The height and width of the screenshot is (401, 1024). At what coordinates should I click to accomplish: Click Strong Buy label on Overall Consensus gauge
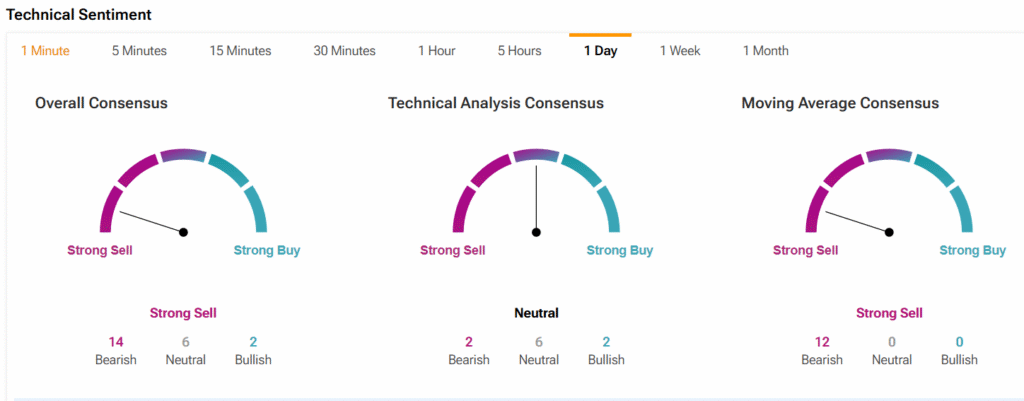coord(267,251)
